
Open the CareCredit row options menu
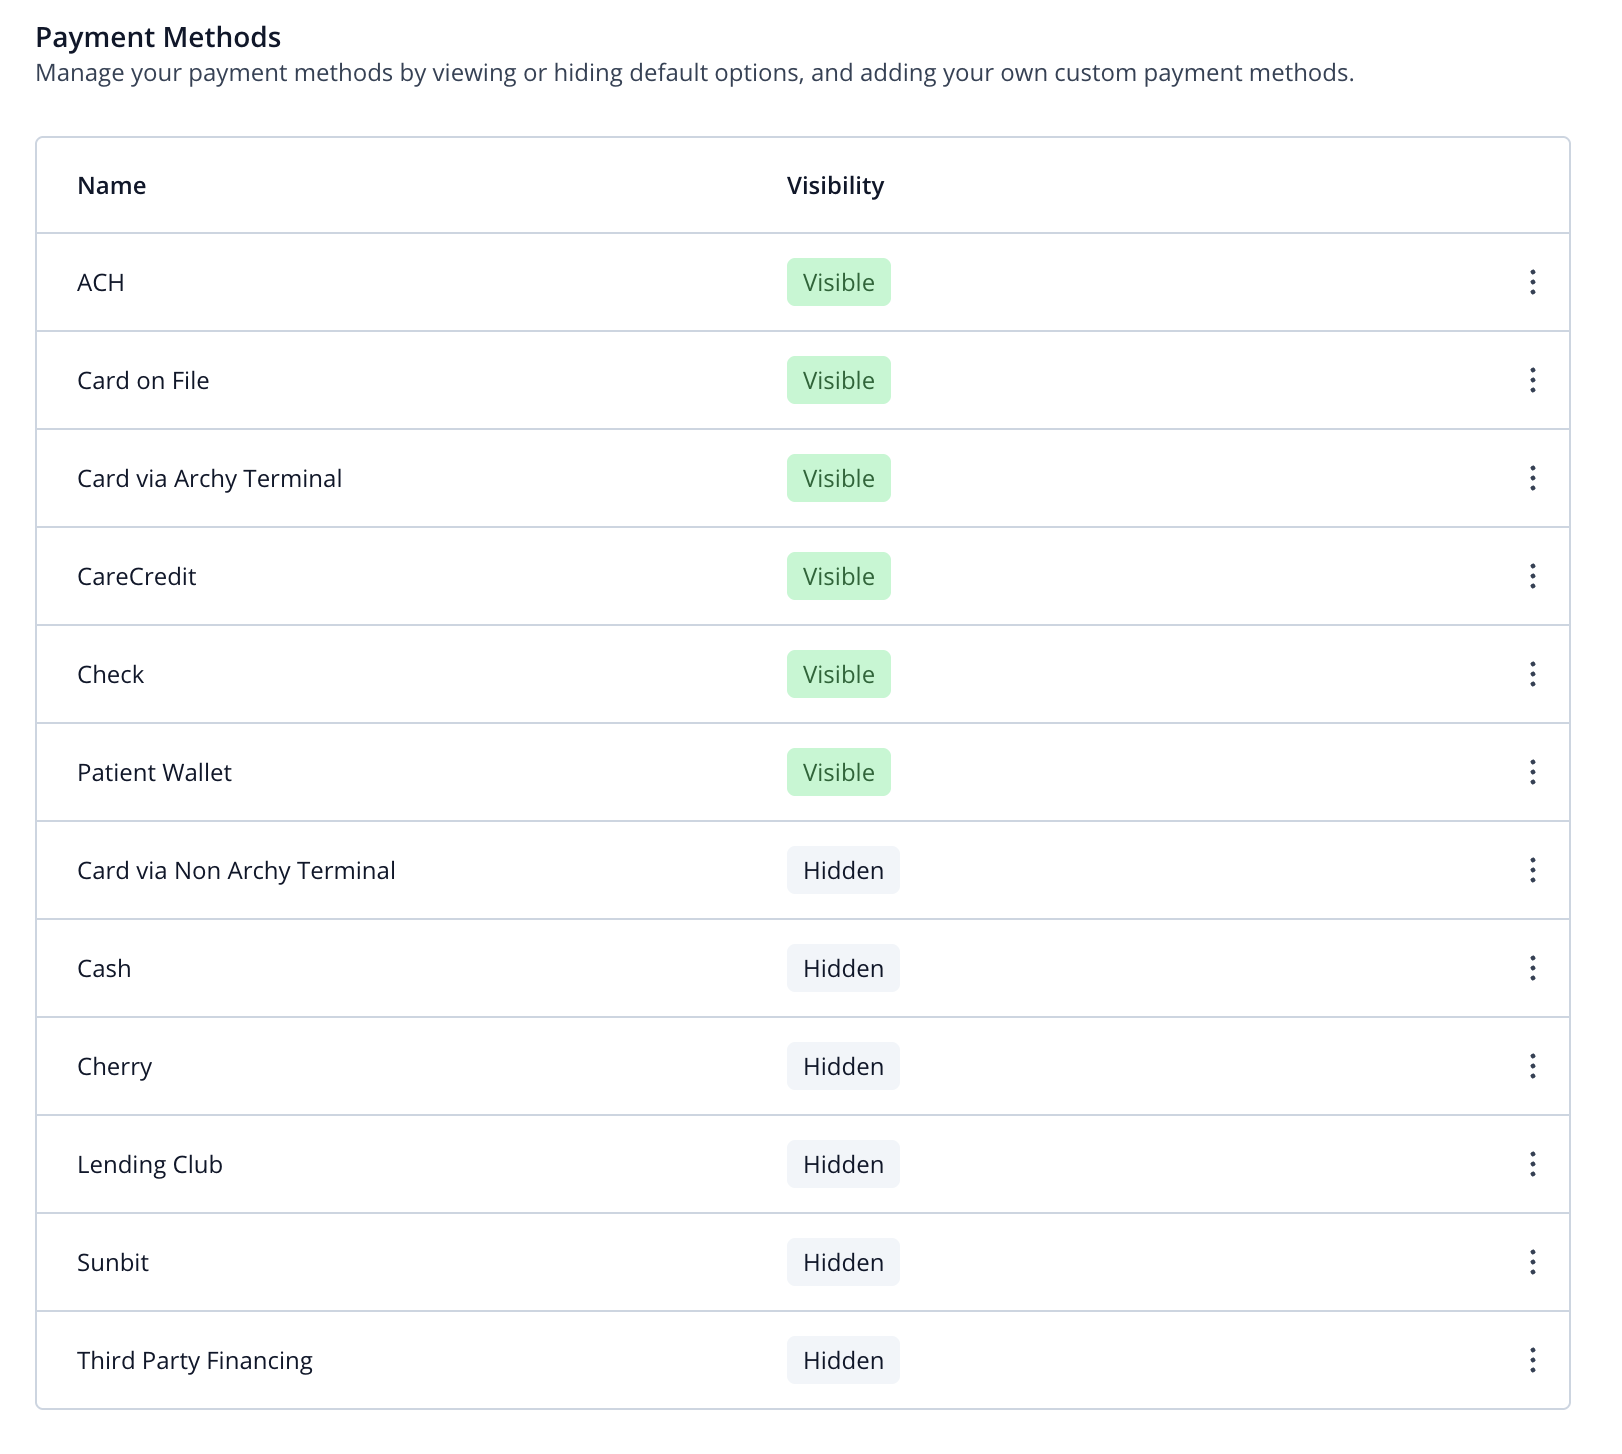pyautogui.click(x=1532, y=576)
